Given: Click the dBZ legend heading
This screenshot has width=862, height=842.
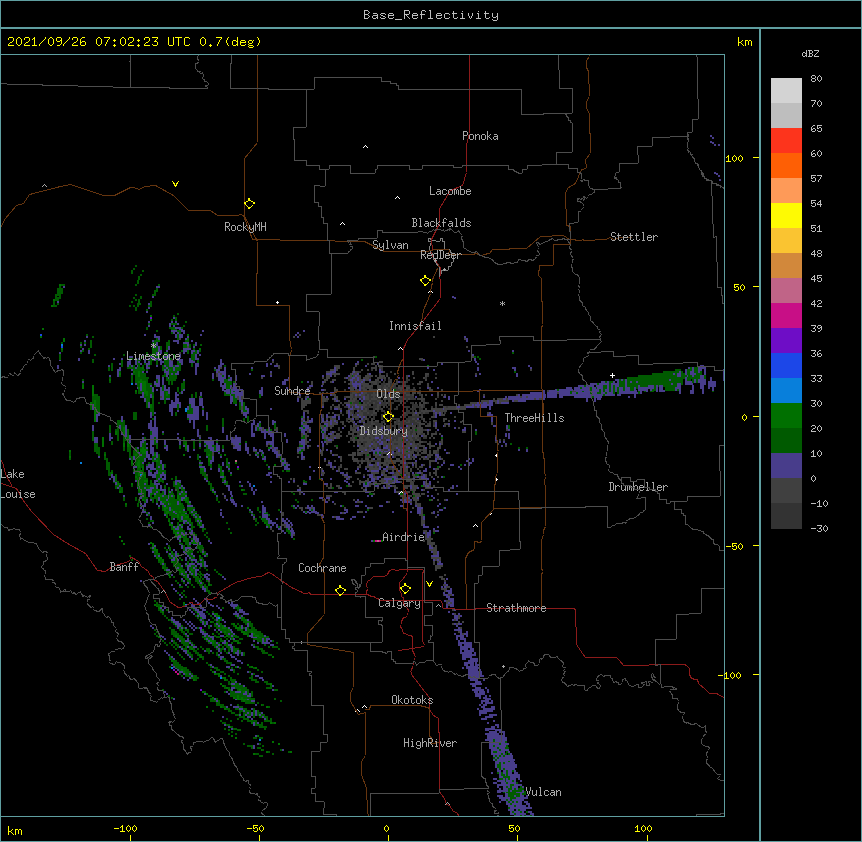Looking at the screenshot, I should pos(810,53).
